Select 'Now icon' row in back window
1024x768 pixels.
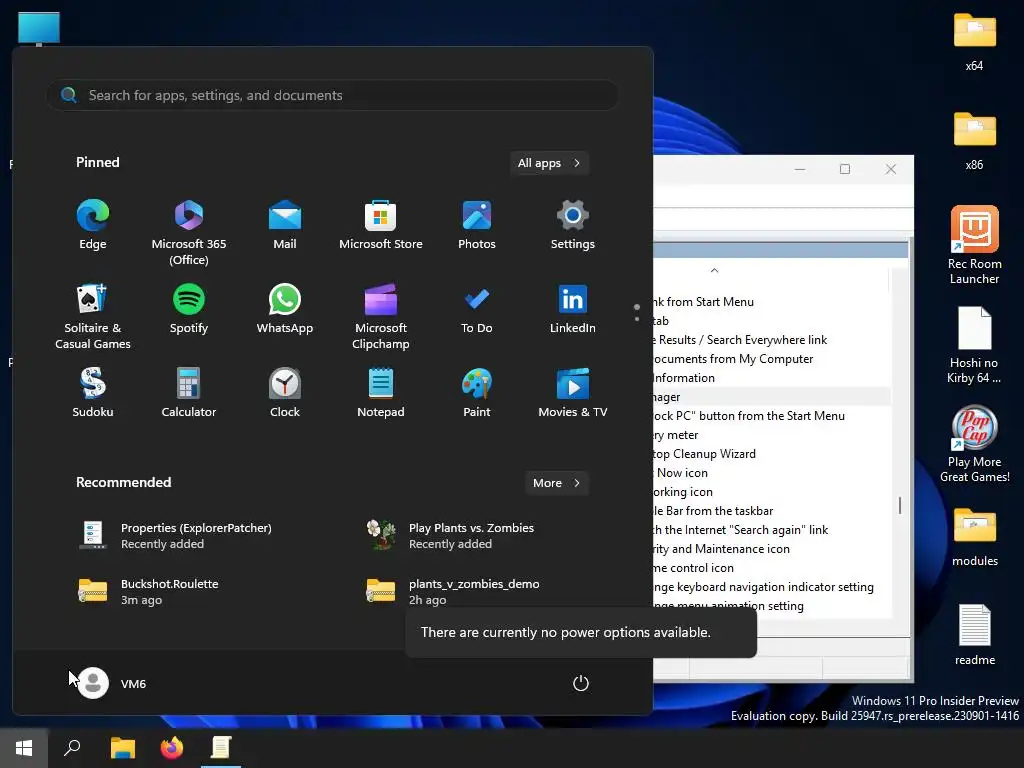(x=772, y=473)
